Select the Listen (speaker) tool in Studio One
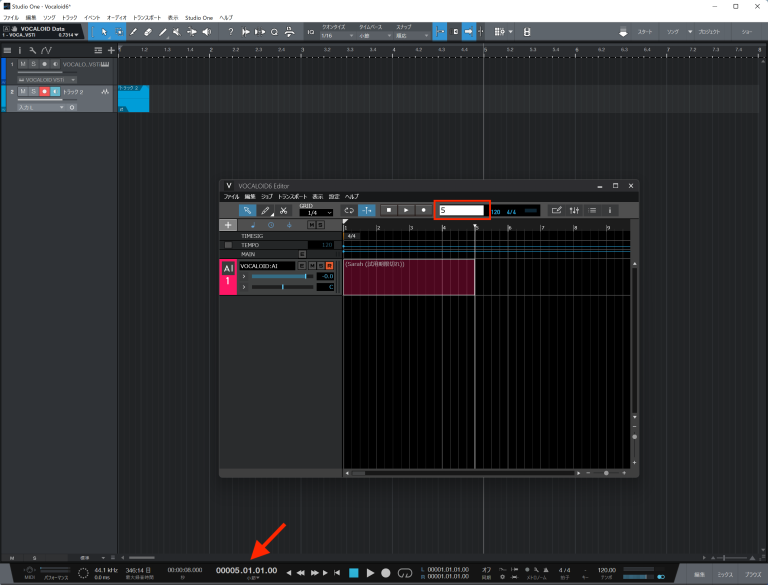This screenshot has width=768, height=585. (207, 32)
